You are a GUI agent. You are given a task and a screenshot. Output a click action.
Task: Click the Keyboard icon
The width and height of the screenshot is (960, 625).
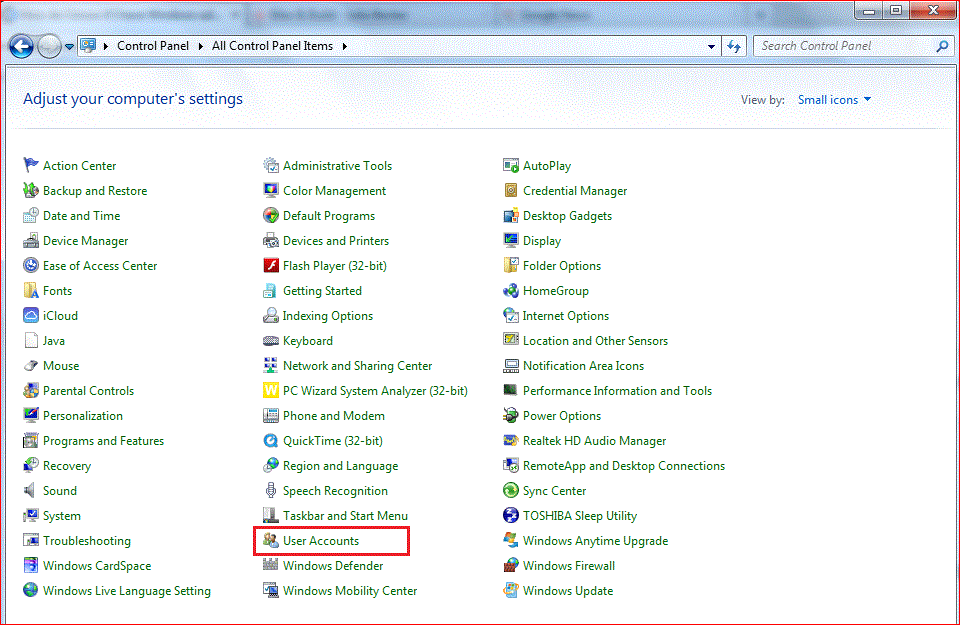coord(271,341)
